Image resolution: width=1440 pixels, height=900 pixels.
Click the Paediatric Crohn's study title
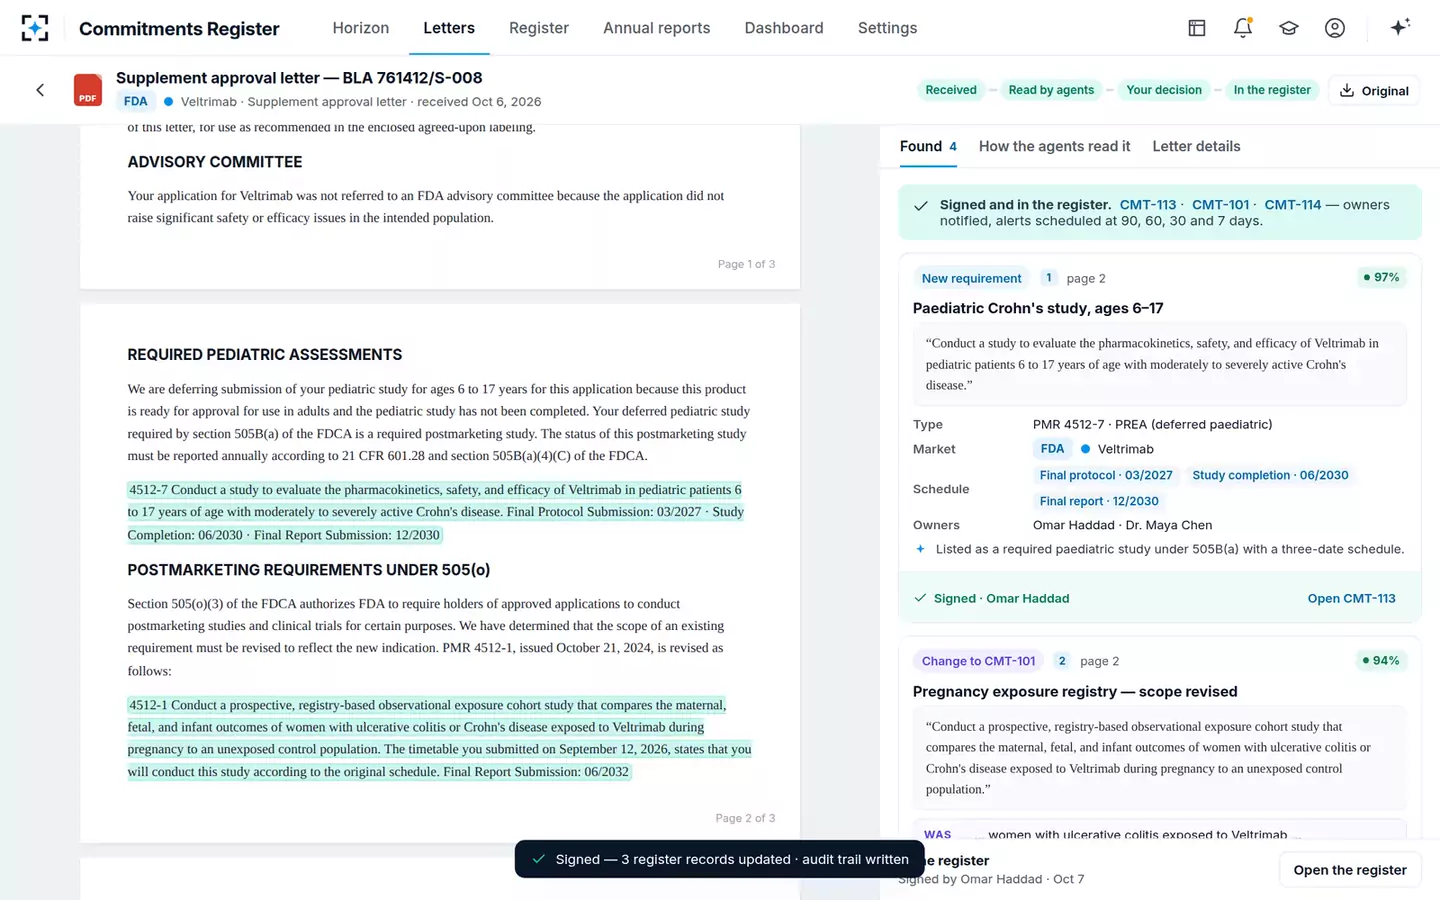(1038, 308)
